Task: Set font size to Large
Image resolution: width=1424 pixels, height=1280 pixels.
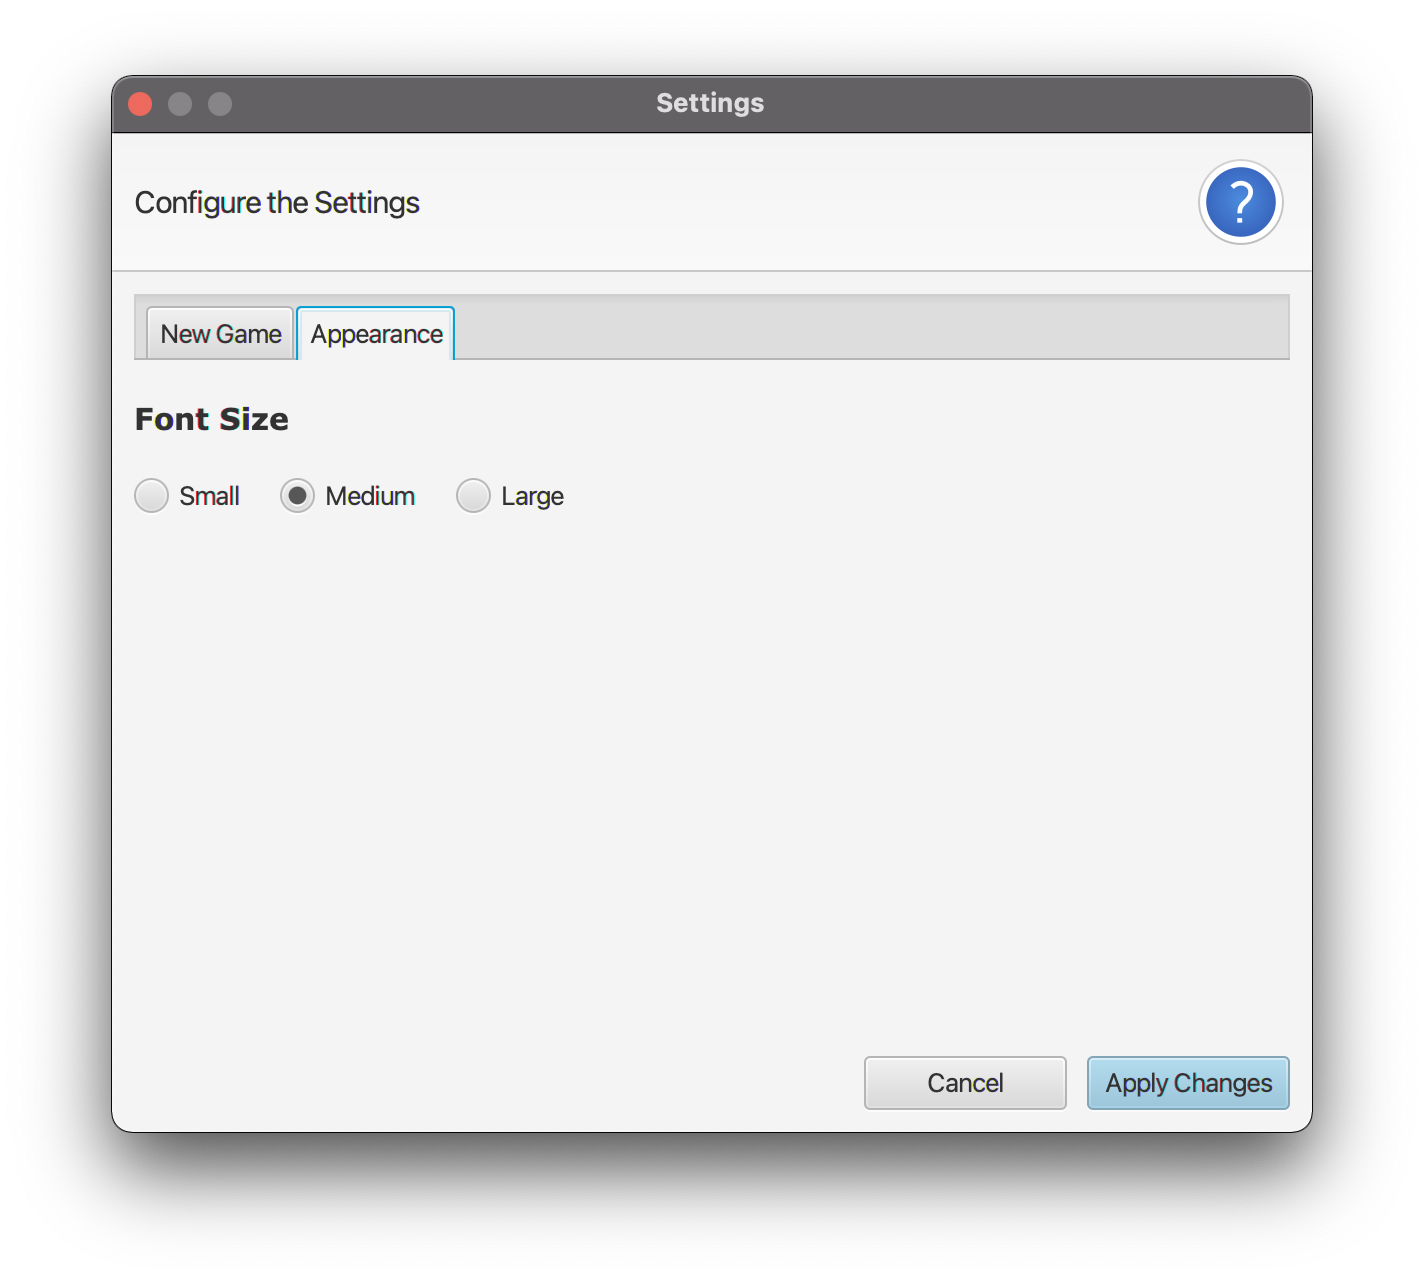Action: click(x=473, y=495)
